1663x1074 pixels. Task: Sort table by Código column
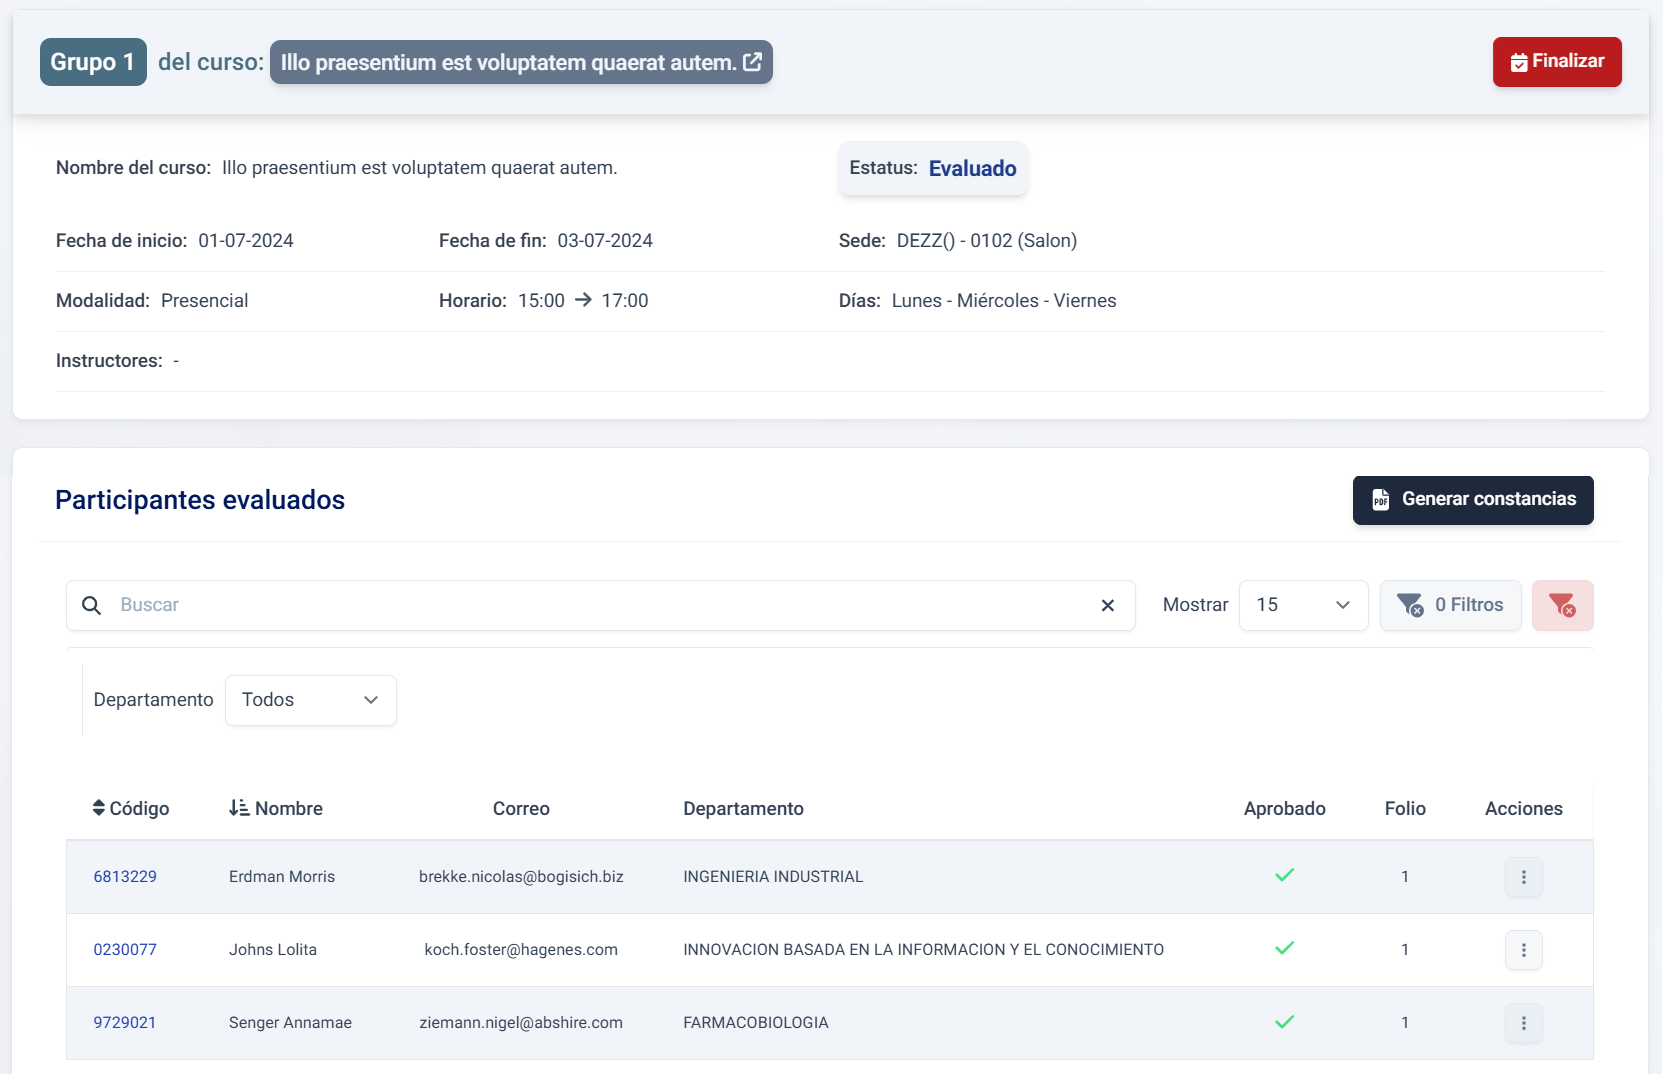pyautogui.click(x=131, y=808)
